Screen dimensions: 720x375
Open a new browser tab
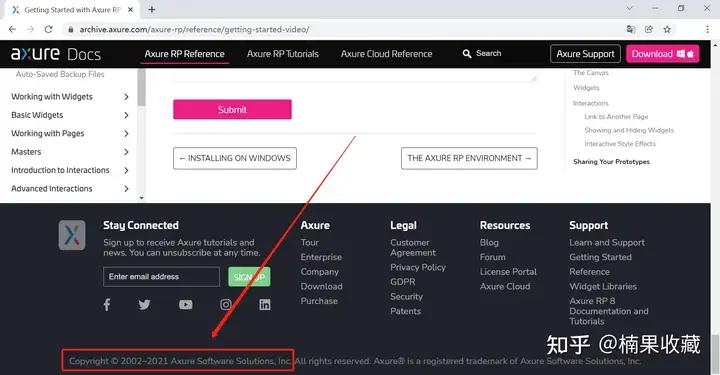click(x=152, y=9)
